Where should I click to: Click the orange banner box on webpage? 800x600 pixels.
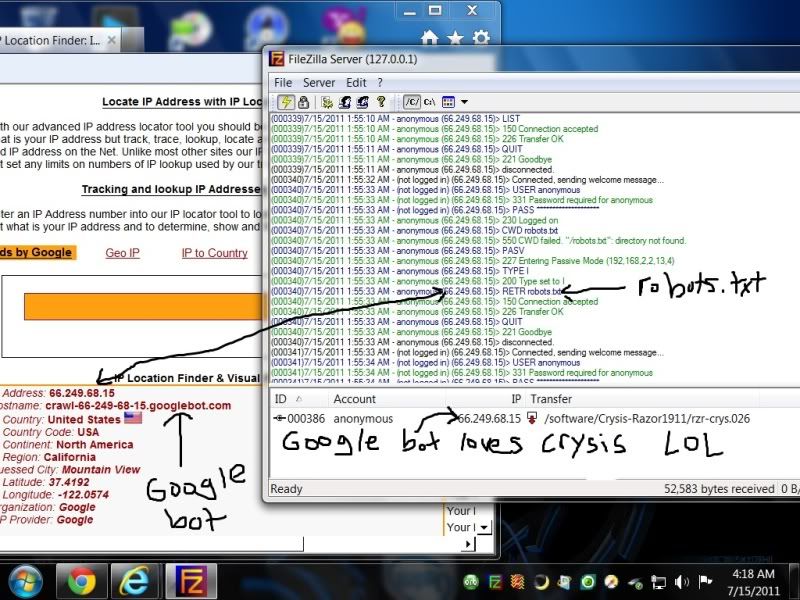tap(143, 307)
